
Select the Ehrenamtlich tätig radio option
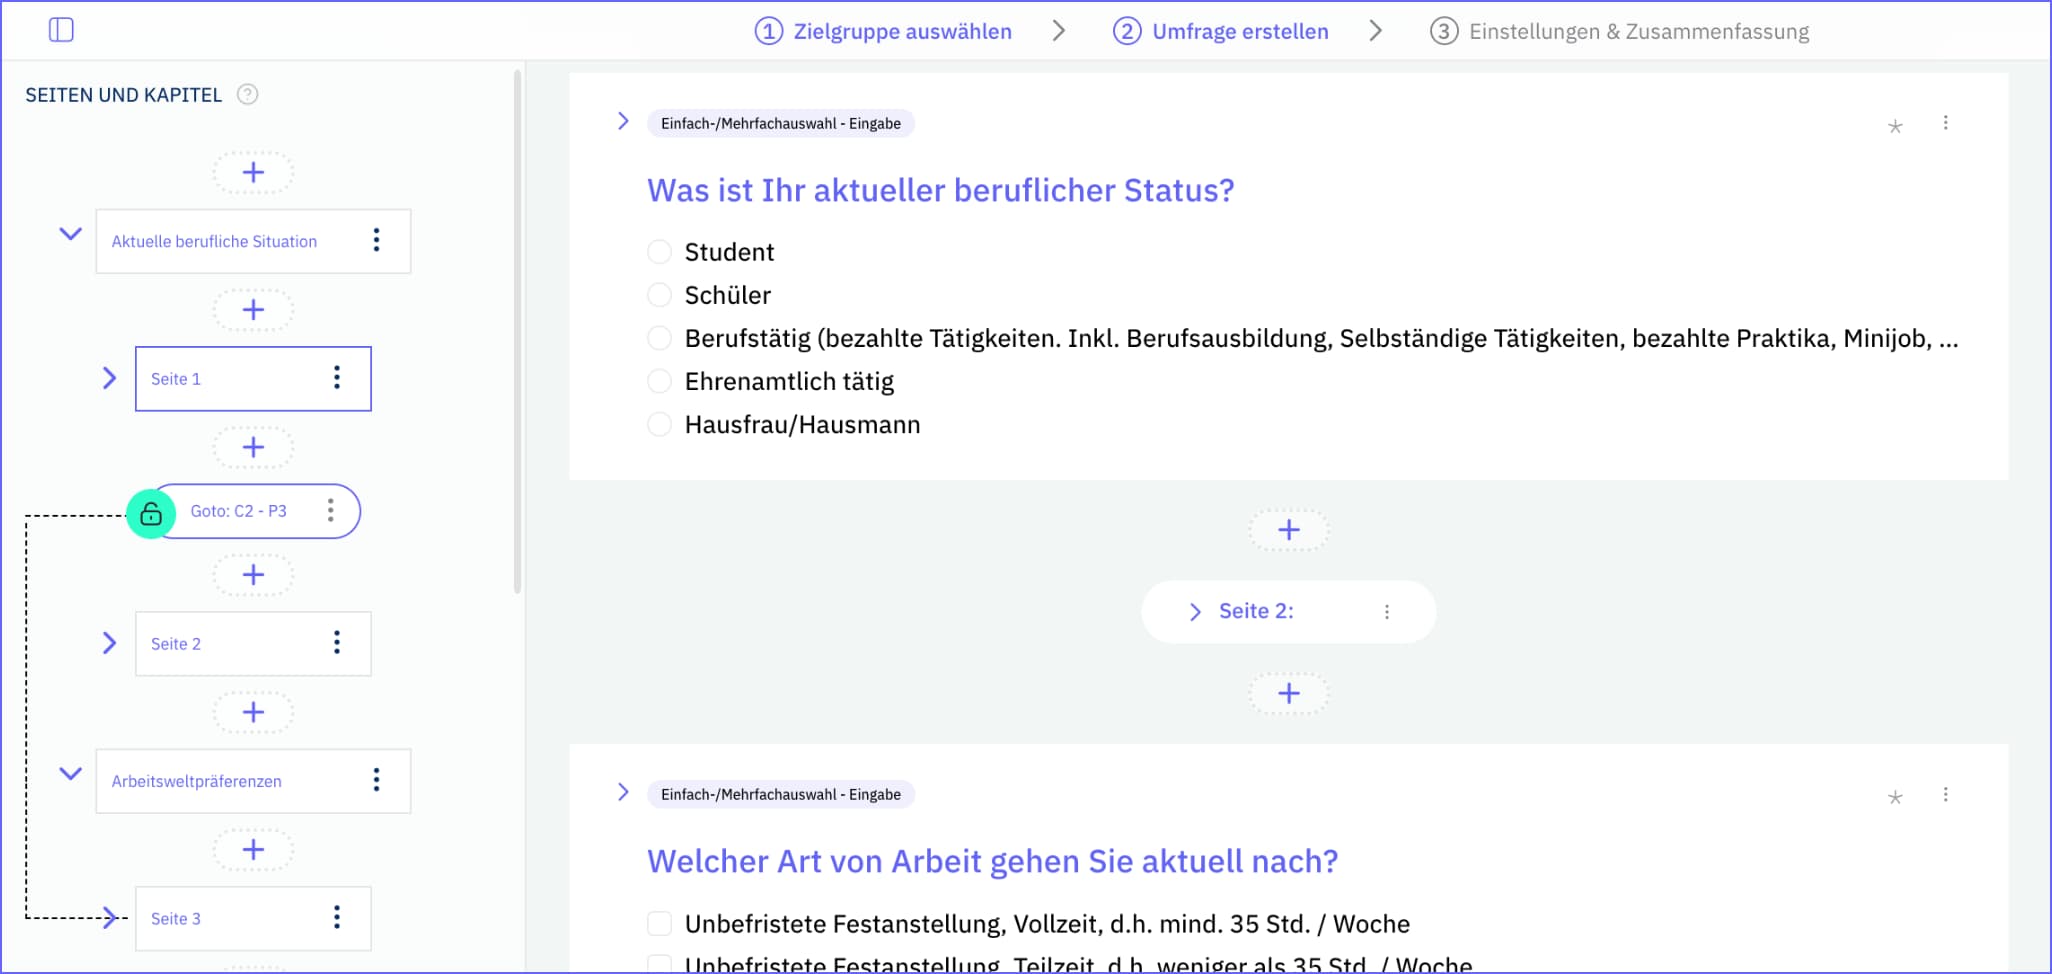click(659, 380)
